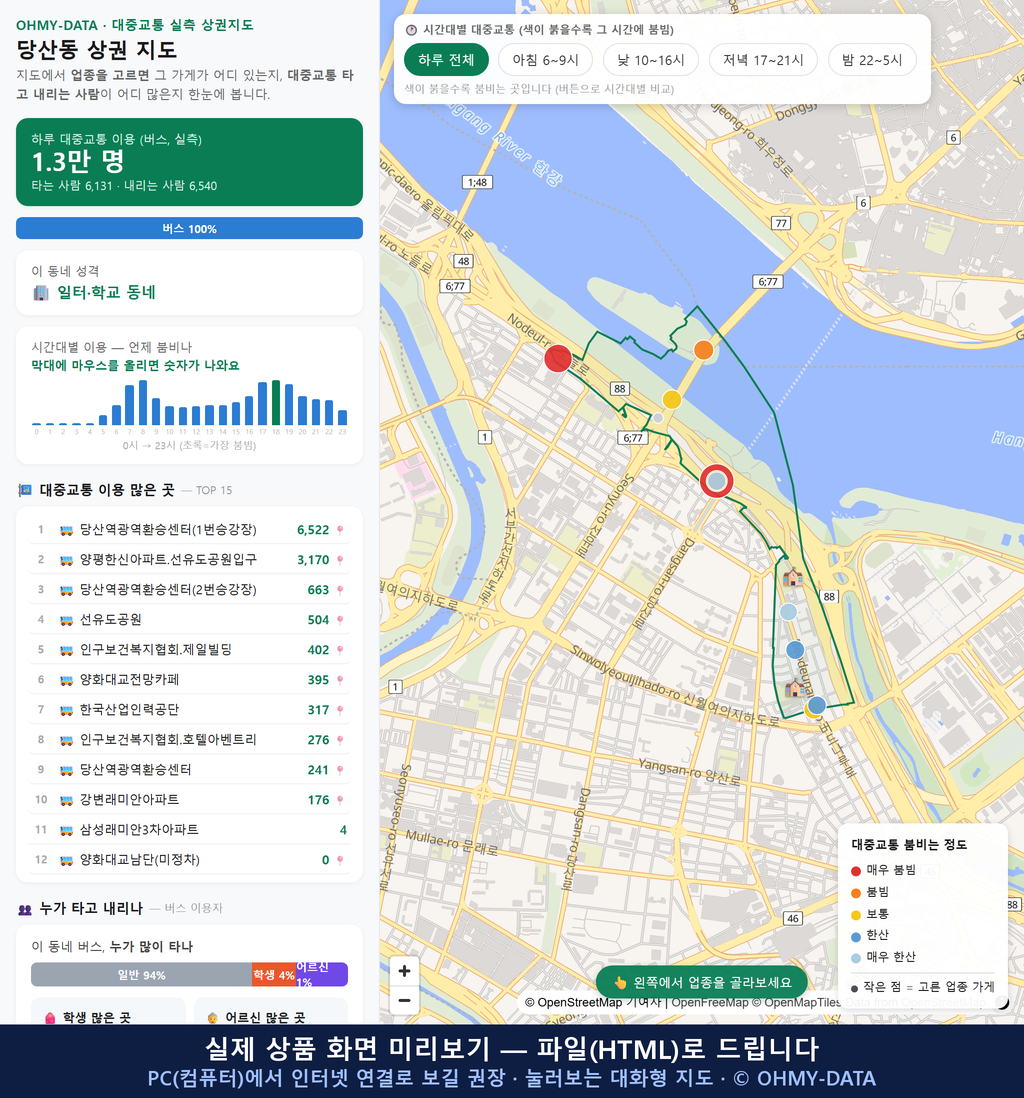1024x1098 pixels.
Task: Switch to the 저녁 17~21시 filter
Action: (763, 60)
